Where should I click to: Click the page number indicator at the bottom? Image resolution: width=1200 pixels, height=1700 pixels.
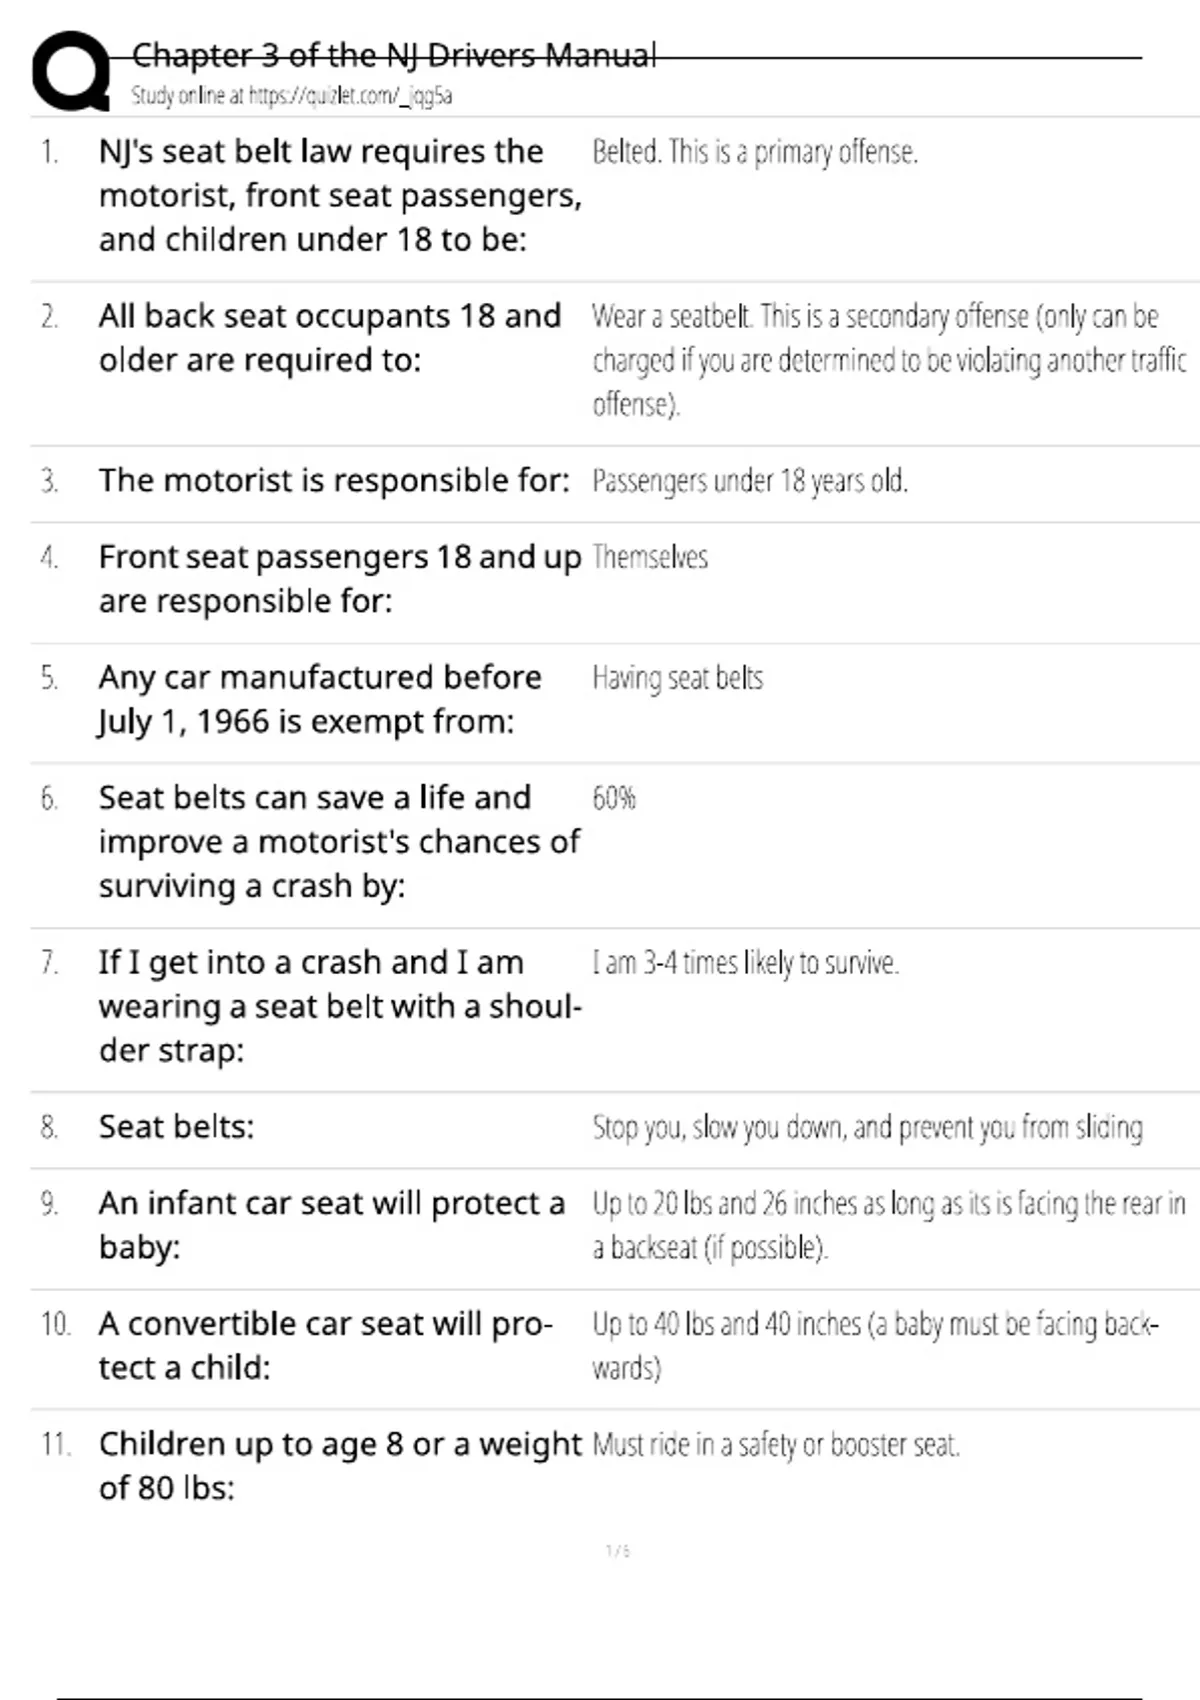618,1551
